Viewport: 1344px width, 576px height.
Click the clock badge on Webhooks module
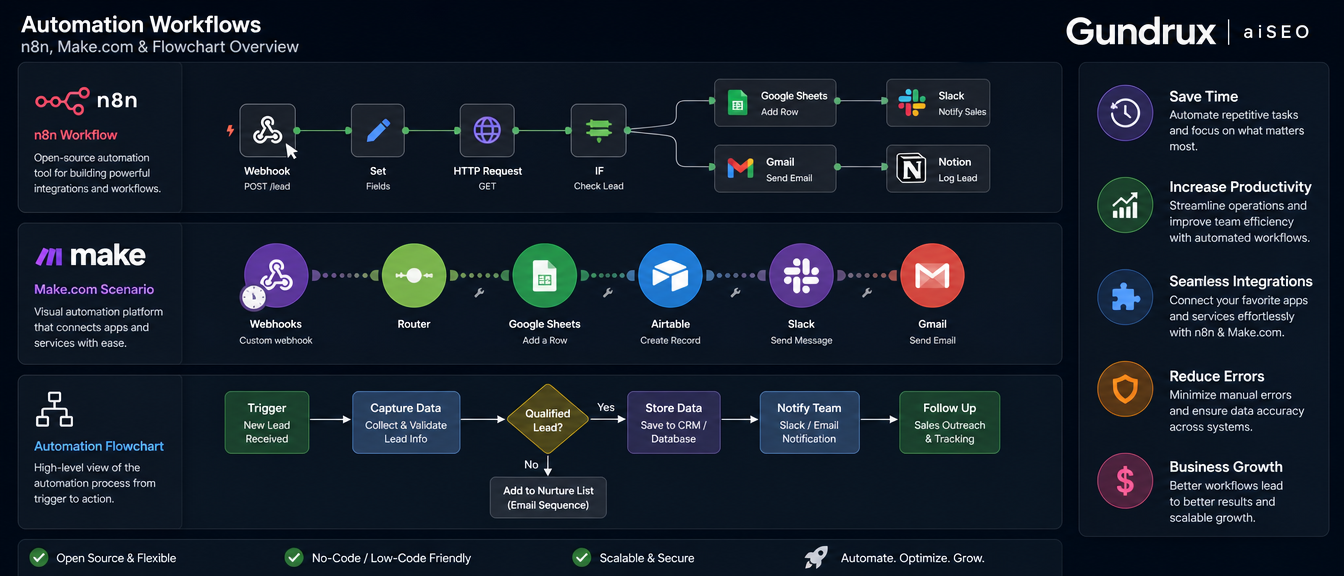[x=254, y=297]
